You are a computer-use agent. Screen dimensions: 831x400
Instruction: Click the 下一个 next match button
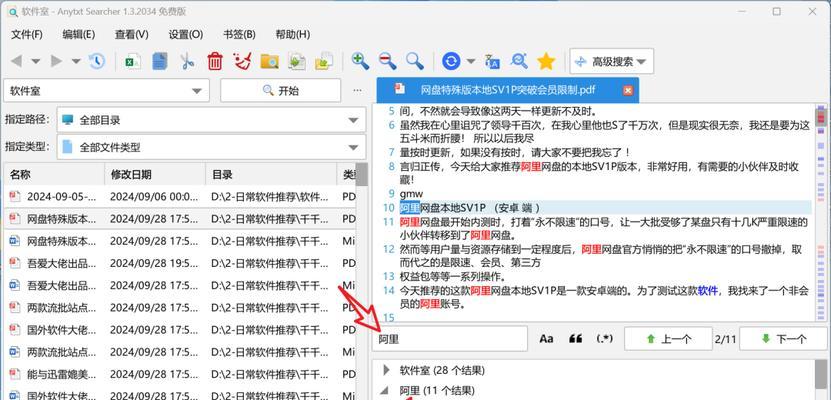[783, 339]
